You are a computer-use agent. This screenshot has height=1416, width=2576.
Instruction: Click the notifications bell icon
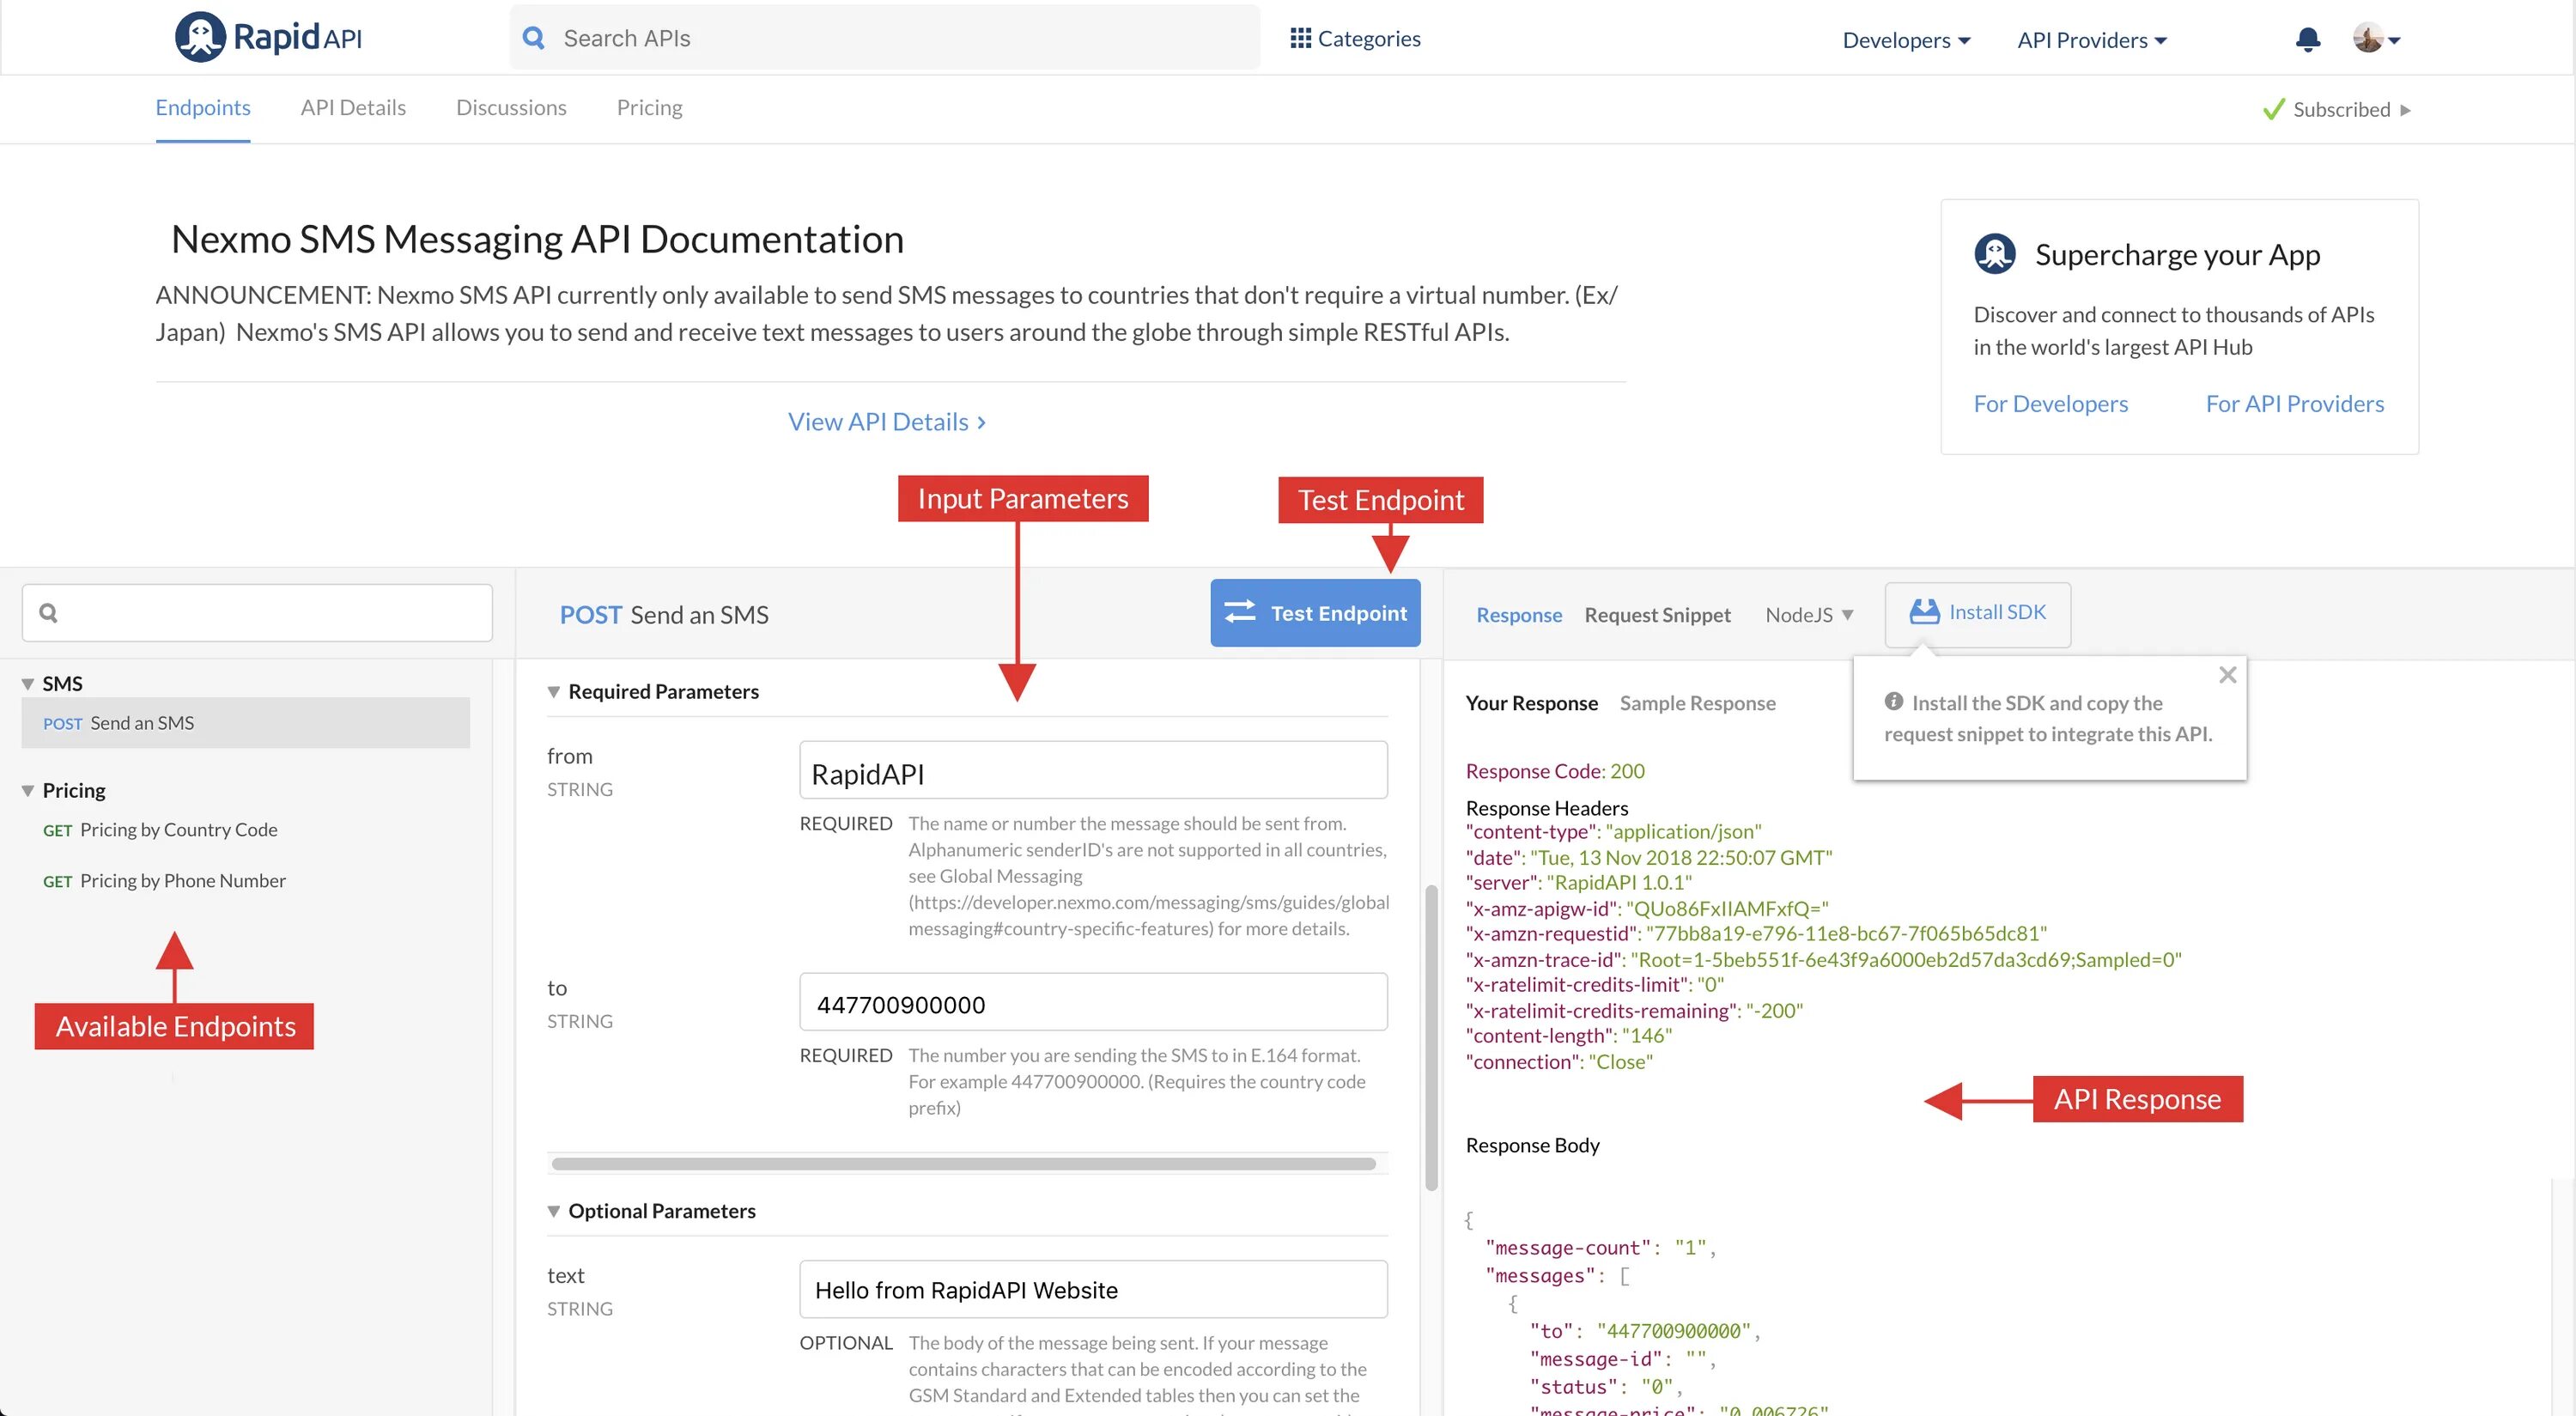pyautogui.click(x=2307, y=40)
